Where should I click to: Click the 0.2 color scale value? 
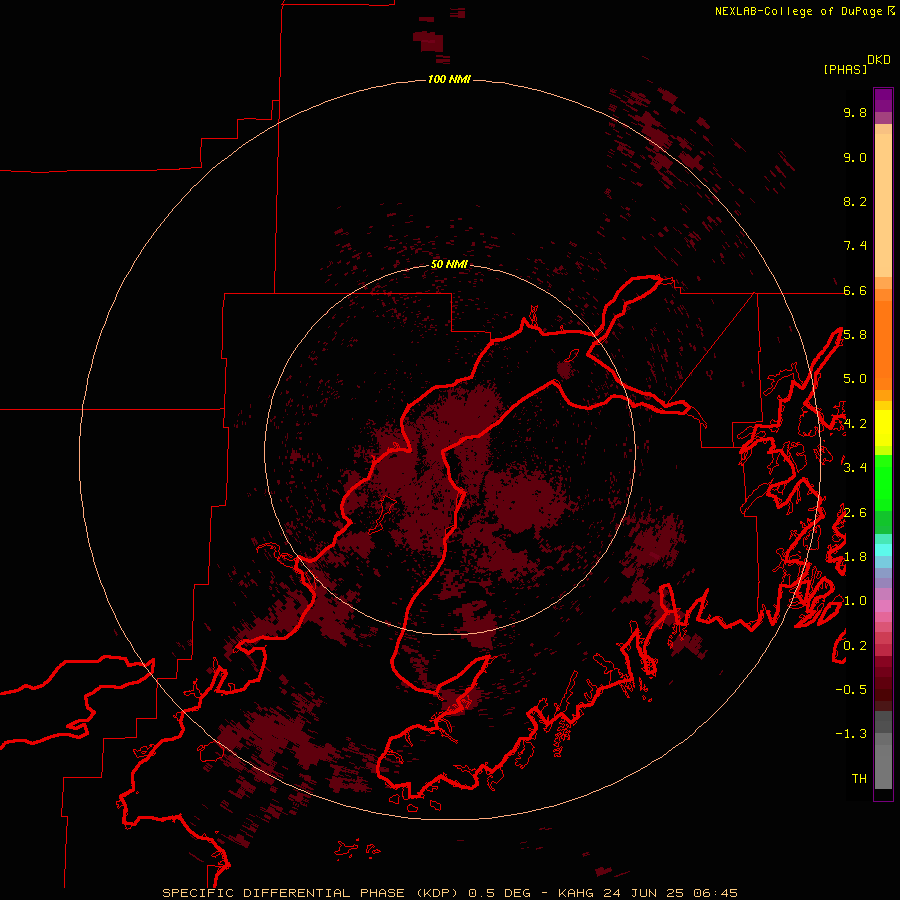(x=855, y=646)
